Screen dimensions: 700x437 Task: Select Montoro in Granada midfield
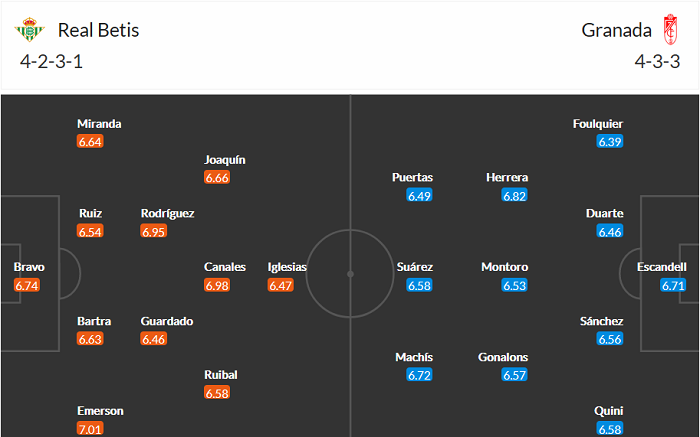coord(504,267)
